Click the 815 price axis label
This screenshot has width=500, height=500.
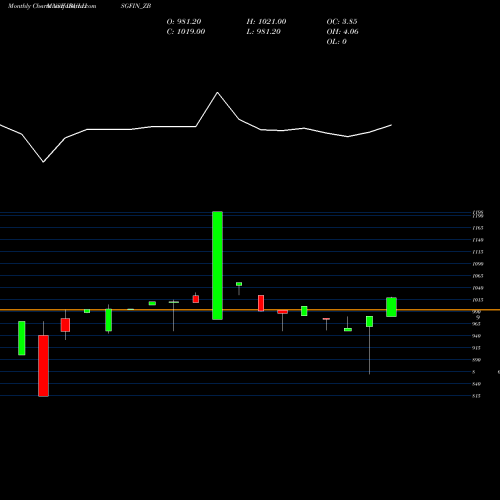pyautogui.click(x=477, y=396)
